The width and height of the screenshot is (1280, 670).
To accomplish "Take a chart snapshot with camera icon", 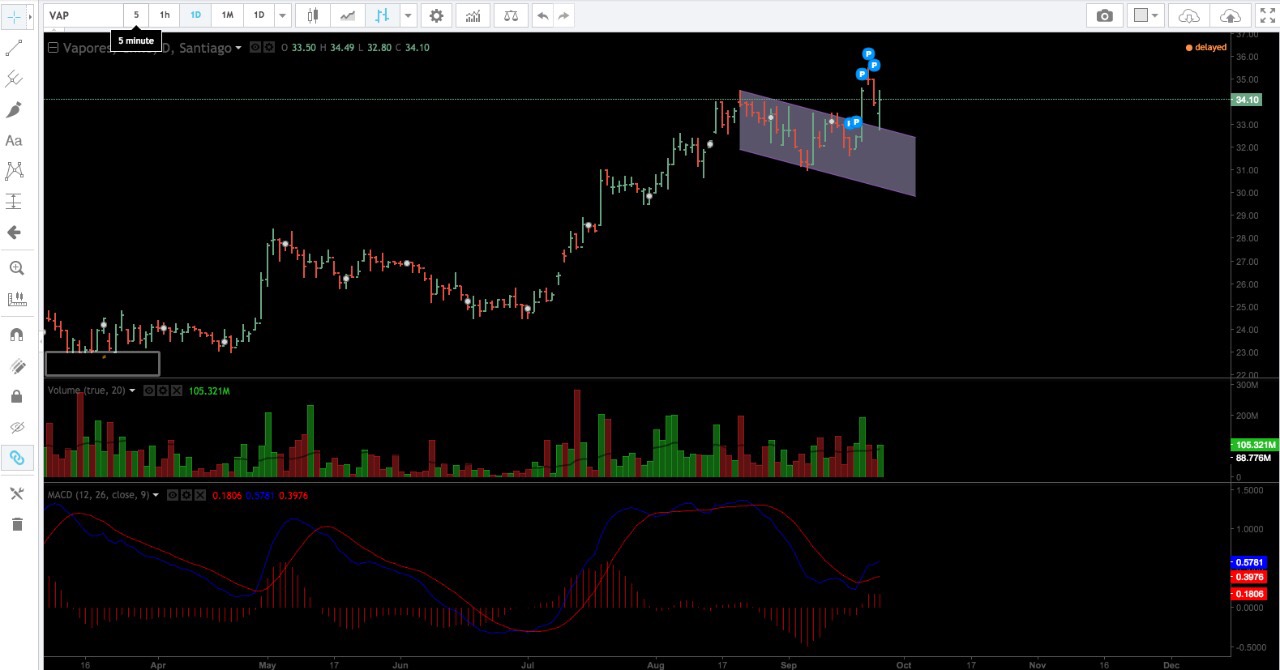I will pyautogui.click(x=1104, y=15).
